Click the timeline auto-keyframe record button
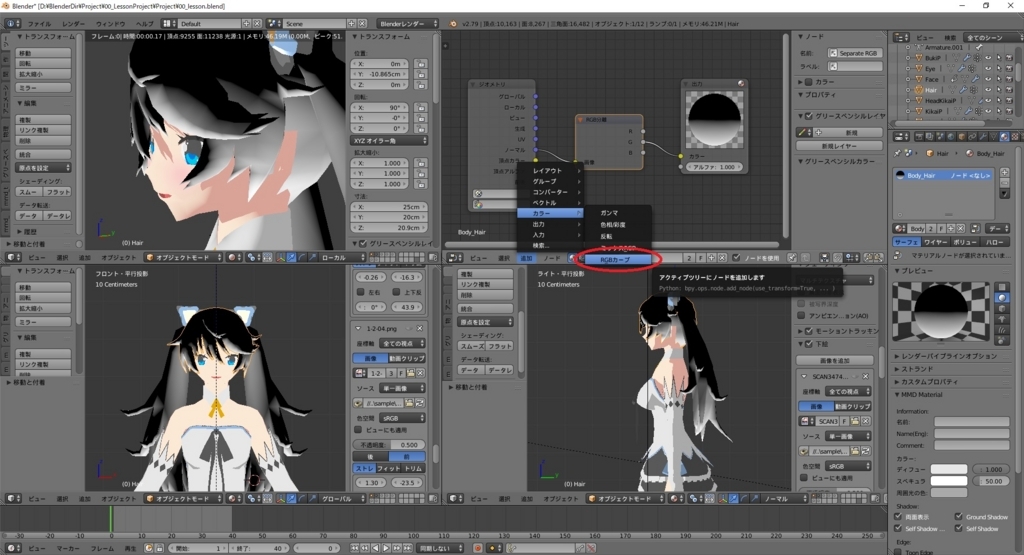Image resolution: width=1024 pixels, height=555 pixels. [478, 548]
